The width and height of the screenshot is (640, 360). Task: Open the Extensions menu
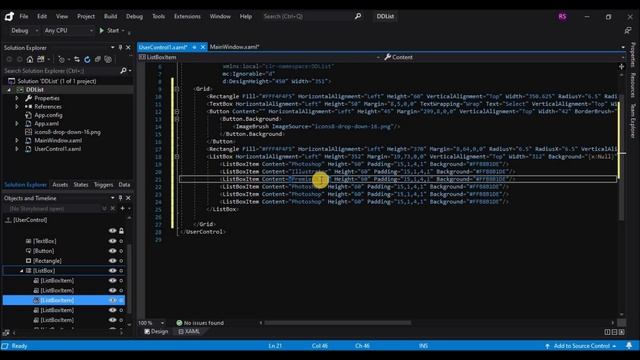(x=187, y=16)
